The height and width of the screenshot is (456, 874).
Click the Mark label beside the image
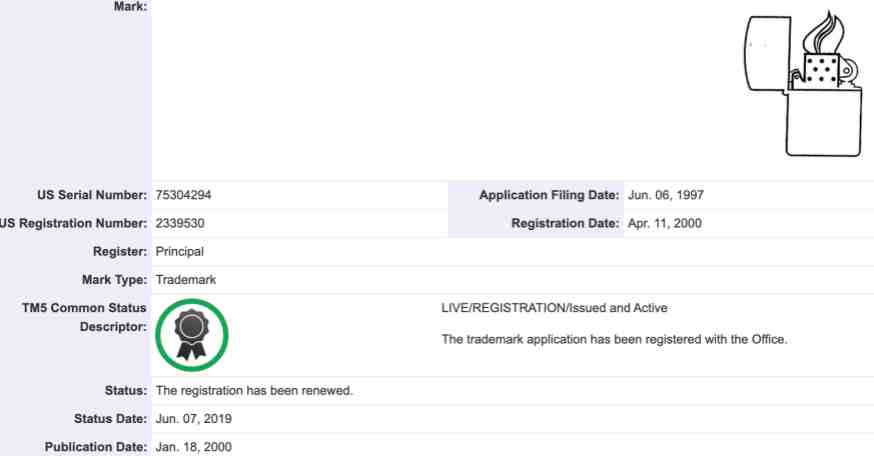coord(130,7)
